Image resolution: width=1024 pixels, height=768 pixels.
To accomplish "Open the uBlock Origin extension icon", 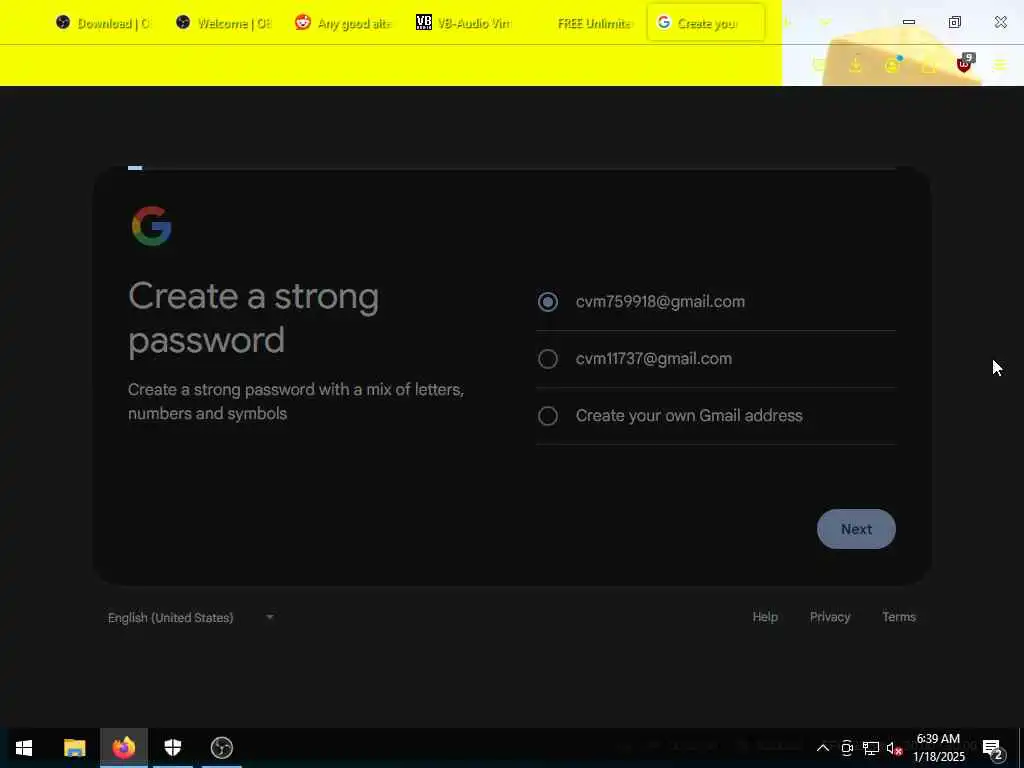I will coord(965,64).
